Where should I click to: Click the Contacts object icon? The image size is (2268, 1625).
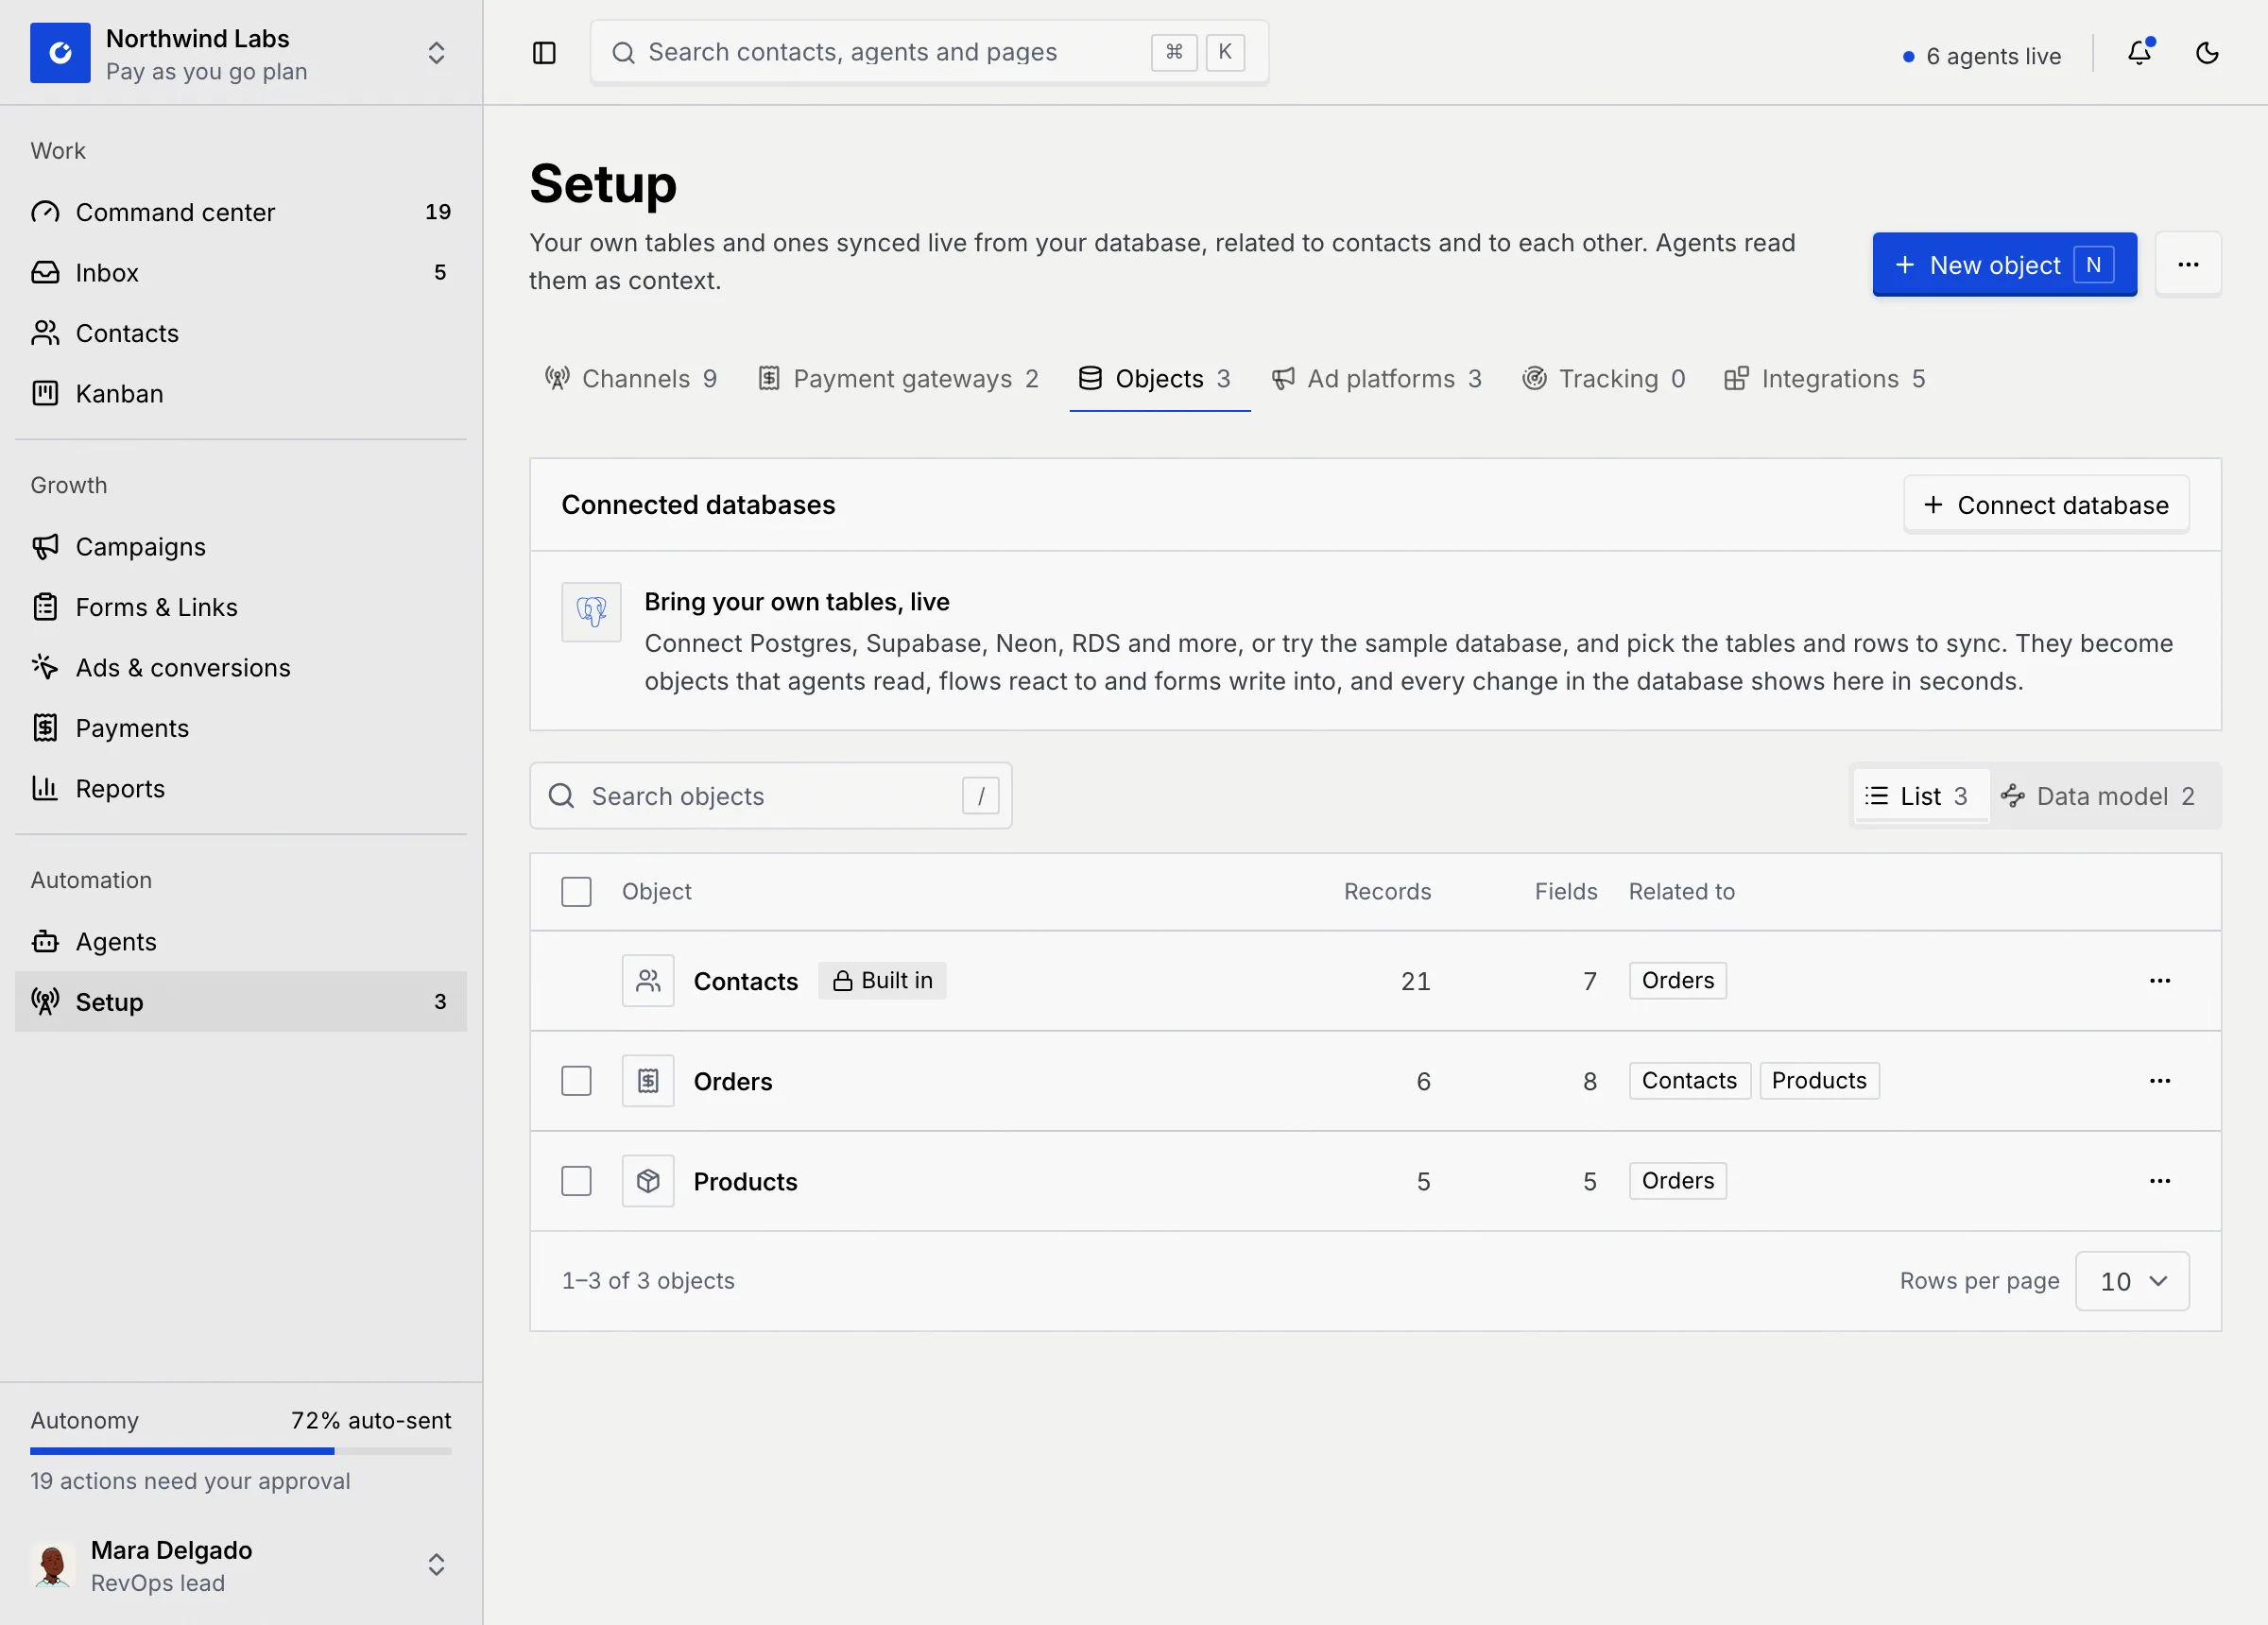(648, 981)
